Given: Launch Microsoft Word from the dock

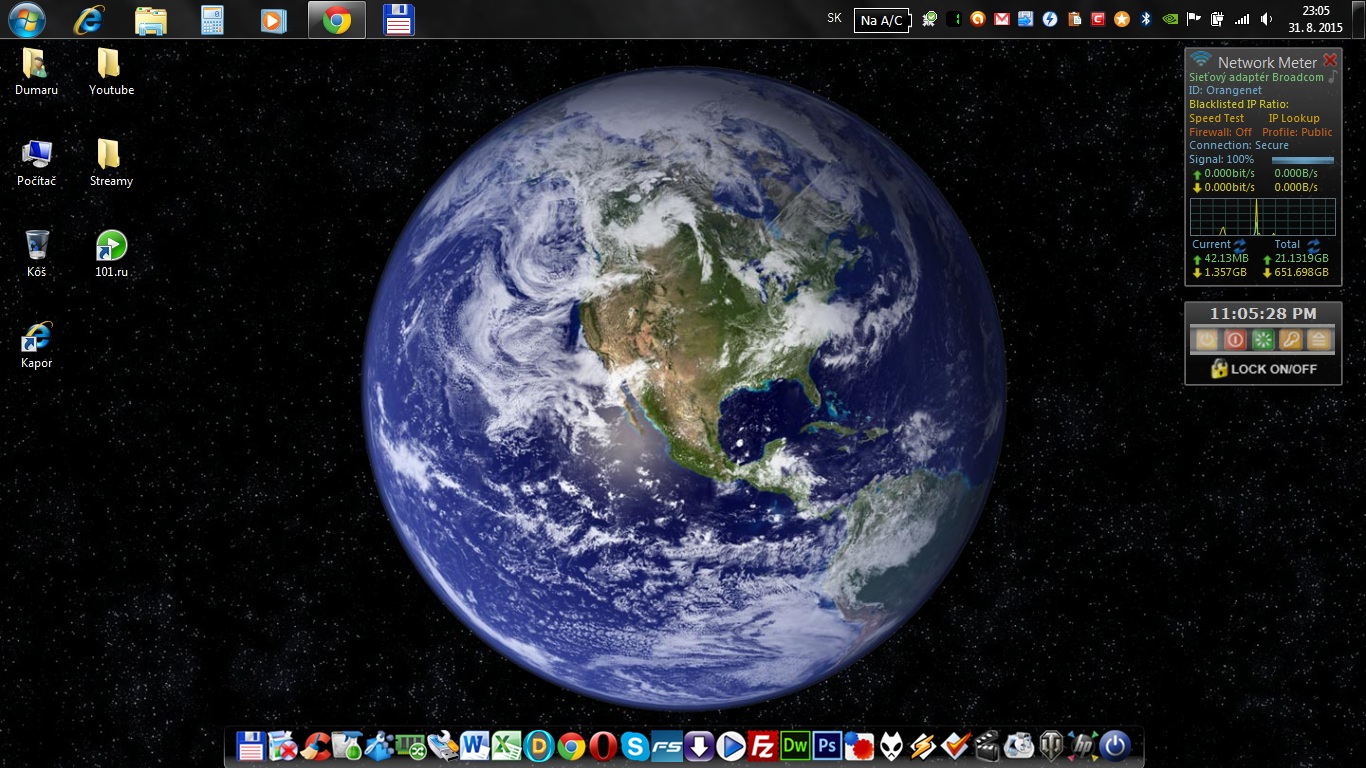Looking at the screenshot, I should 475,745.
